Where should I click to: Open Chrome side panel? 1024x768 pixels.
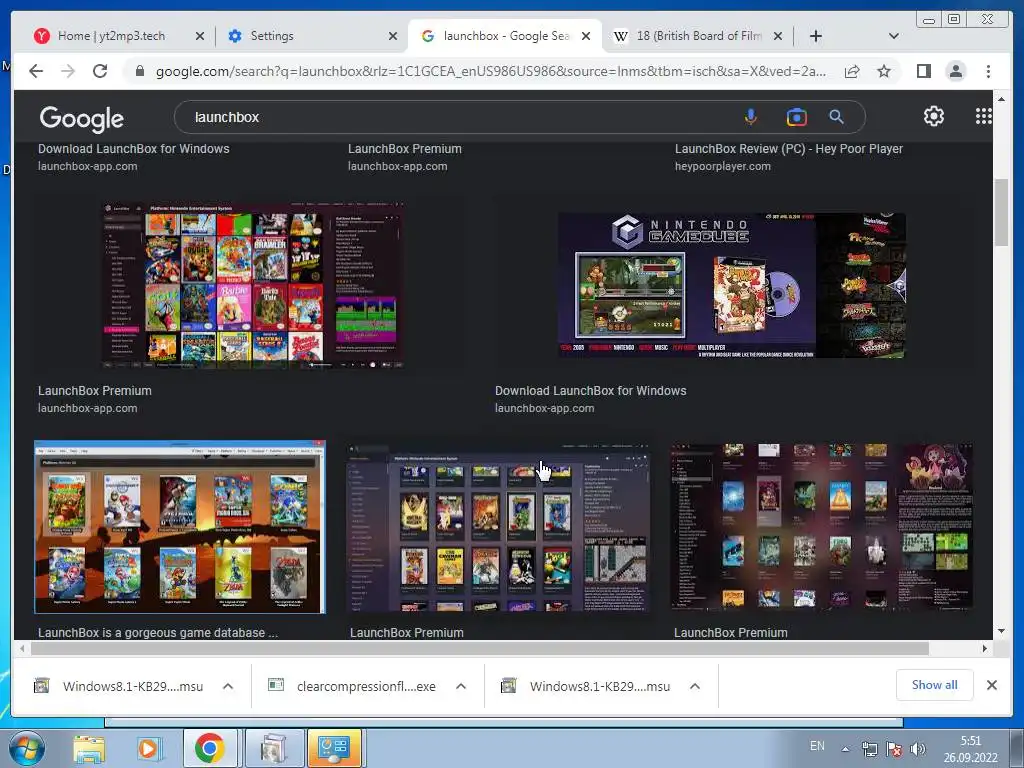point(923,71)
